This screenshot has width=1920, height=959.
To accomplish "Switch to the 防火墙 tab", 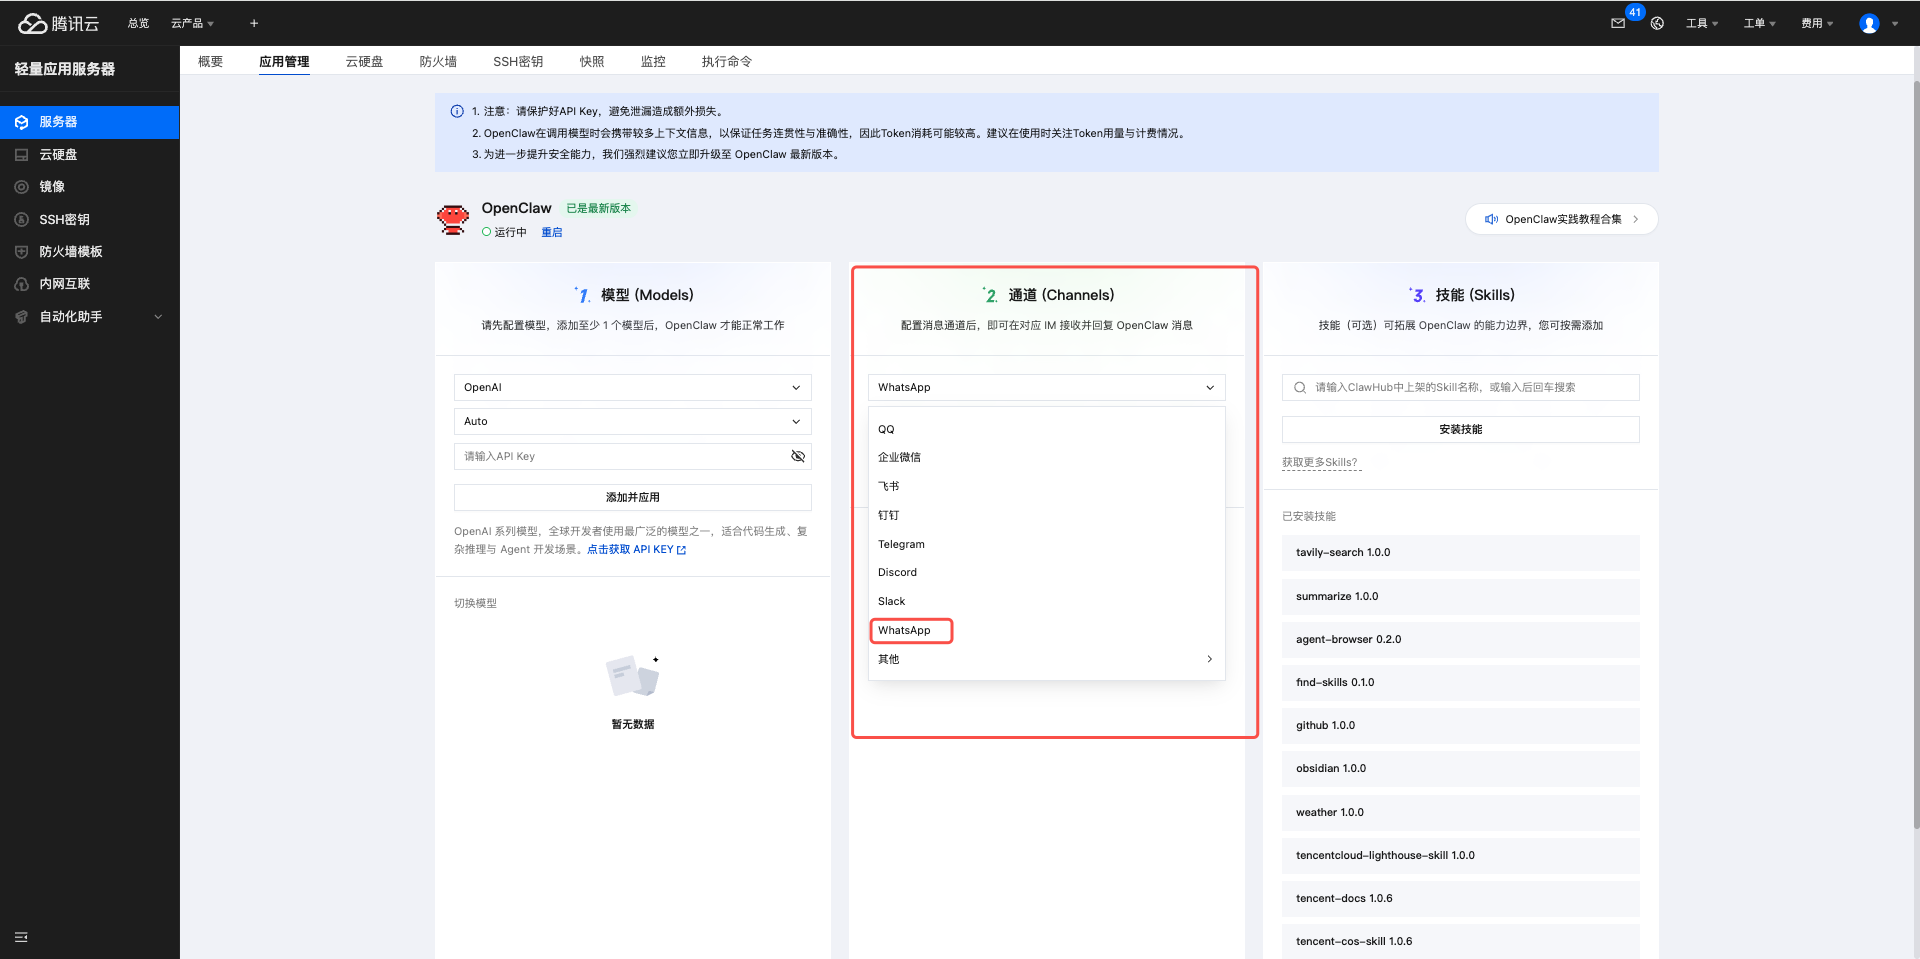I will point(438,62).
